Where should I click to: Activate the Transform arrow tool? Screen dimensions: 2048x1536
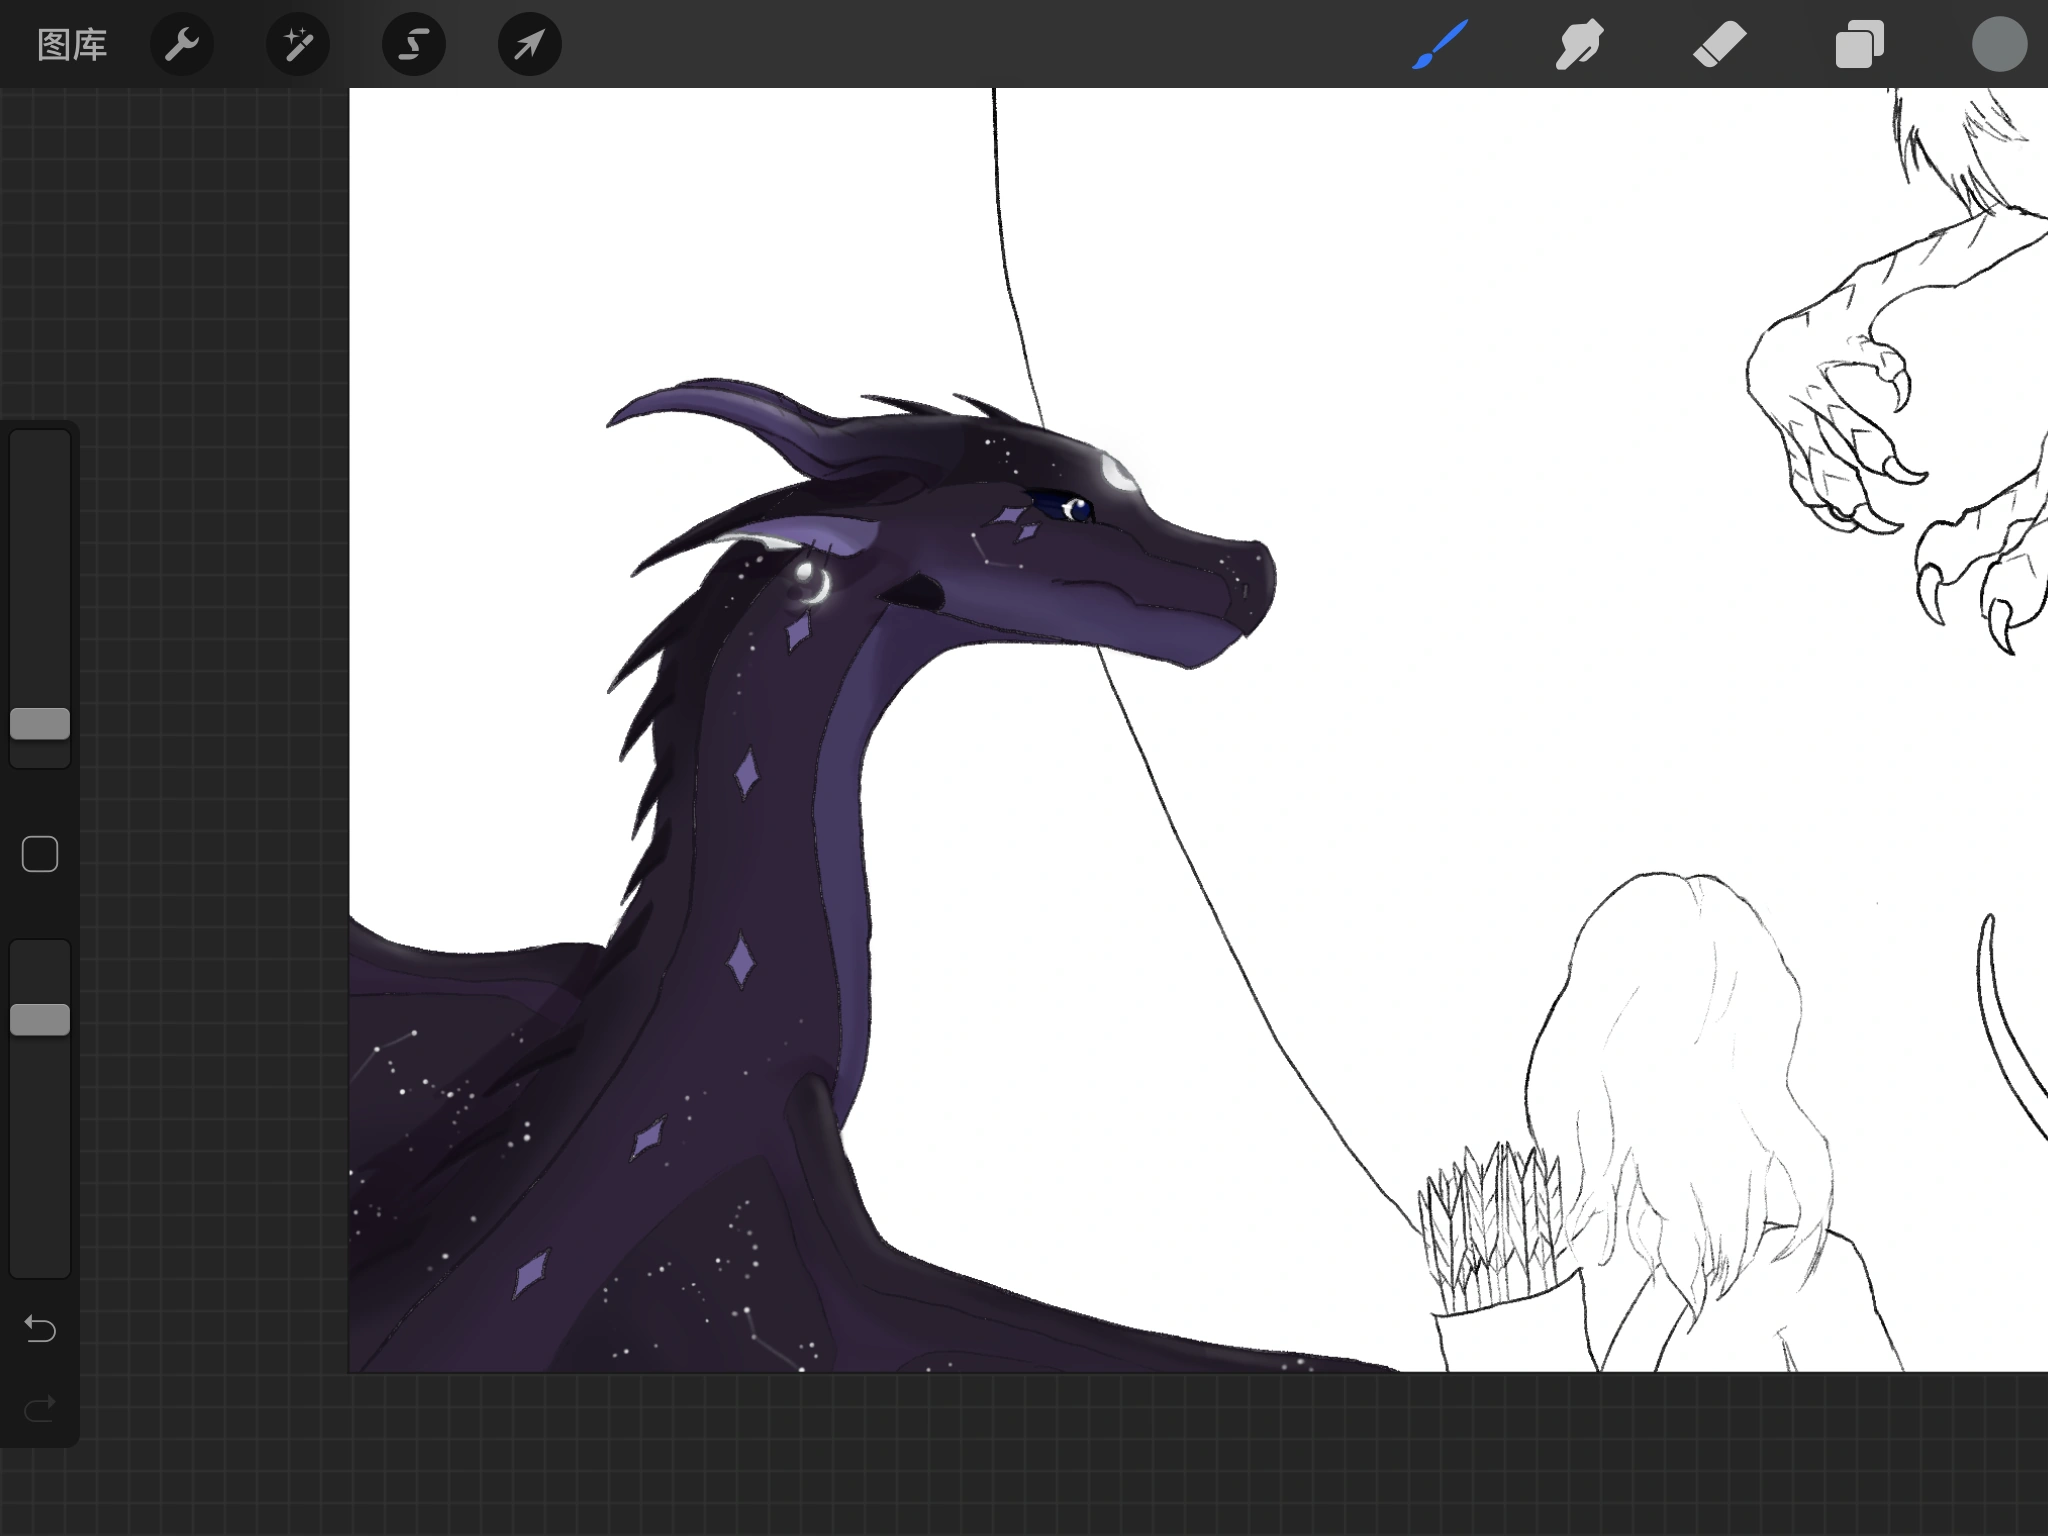click(529, 45)
